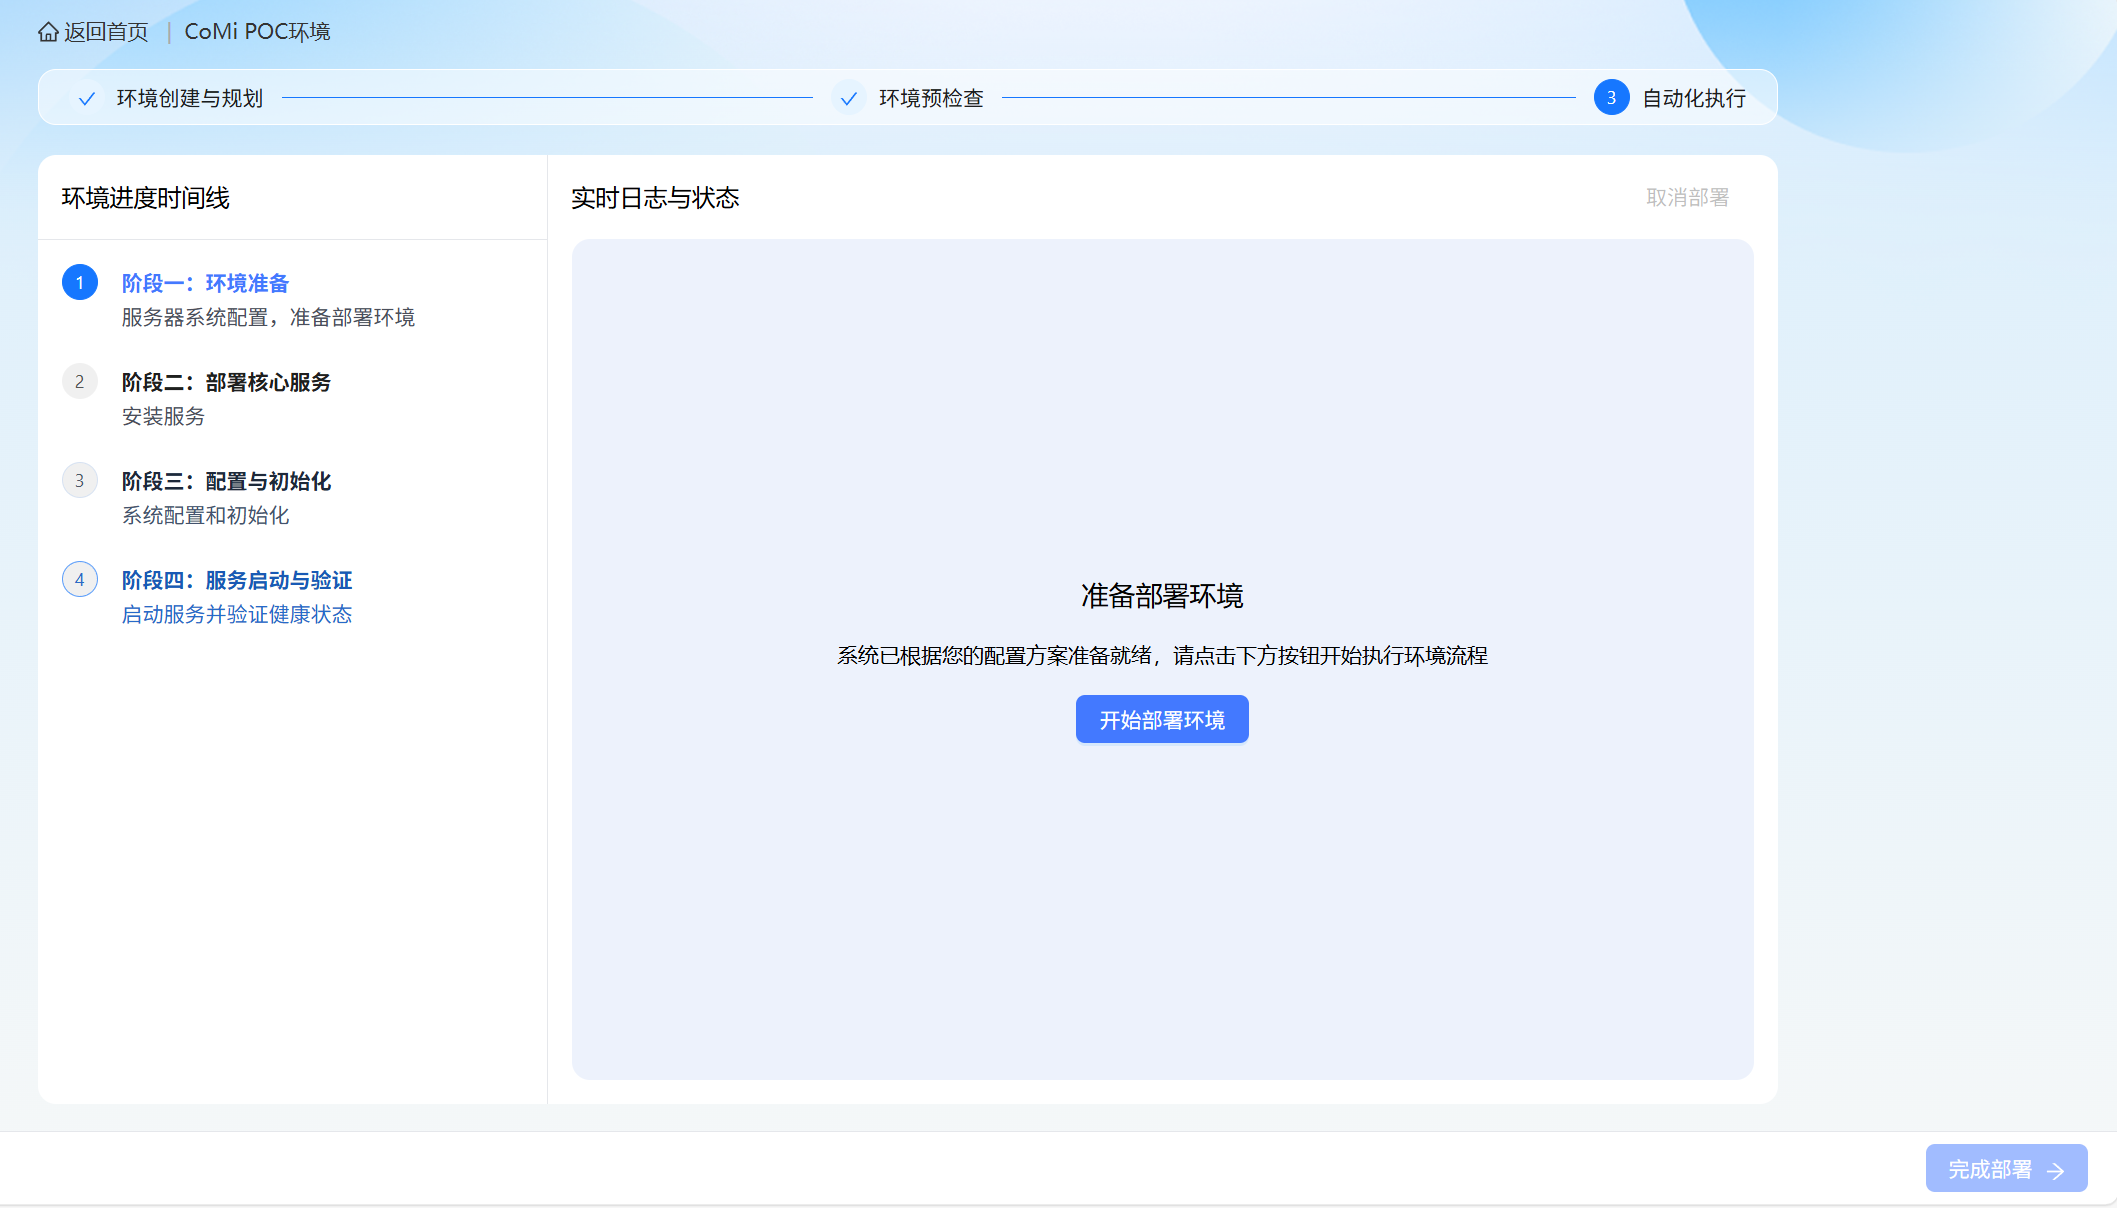The width and height of the screenshot is (2117, 1208).
Task: Go back via 返回首页 link
Action: pyautogui.click(x=106, y=32)
